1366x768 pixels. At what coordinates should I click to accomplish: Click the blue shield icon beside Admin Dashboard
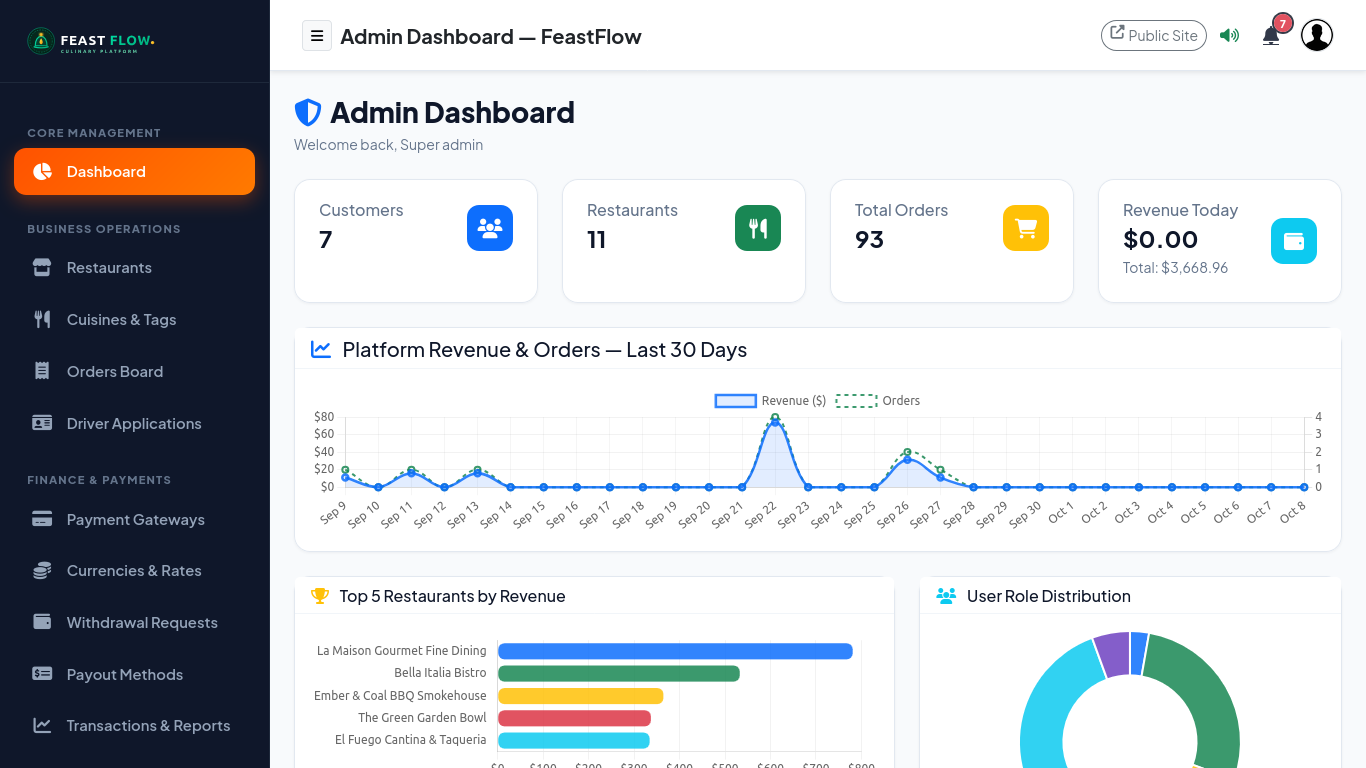click(308, 112)
